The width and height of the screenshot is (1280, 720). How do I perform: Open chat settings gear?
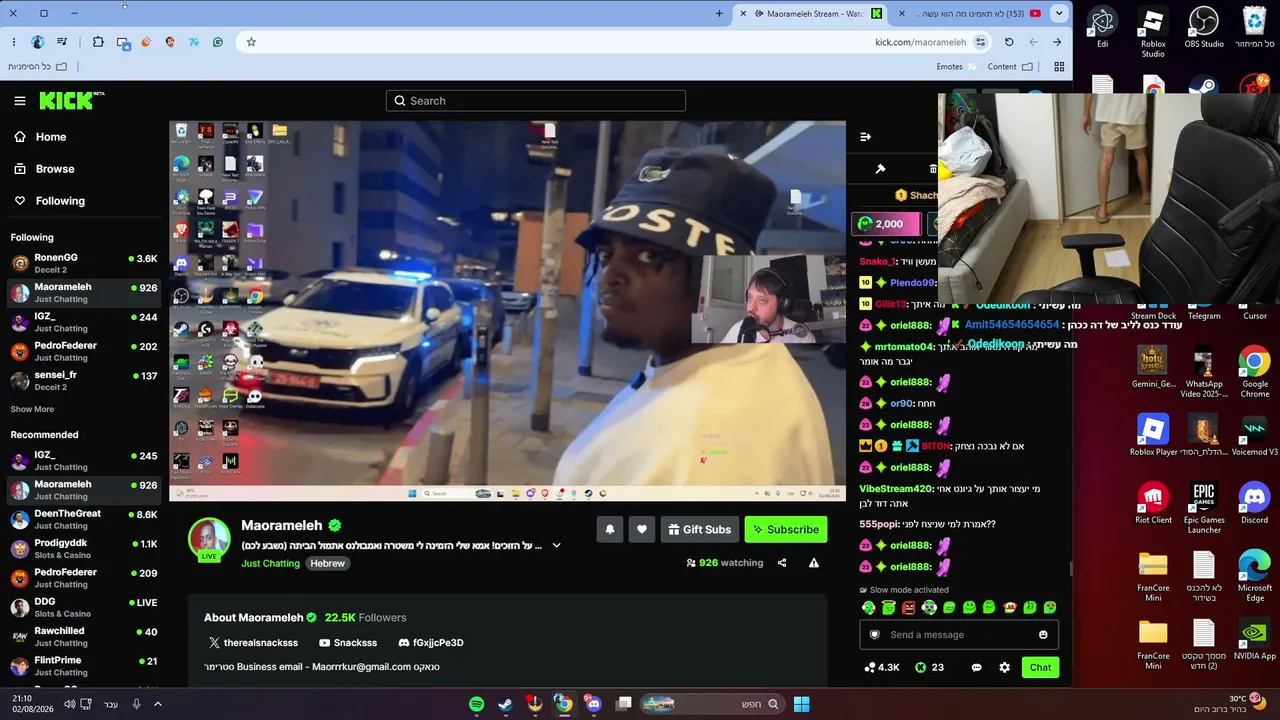(x=1004, y=668)
